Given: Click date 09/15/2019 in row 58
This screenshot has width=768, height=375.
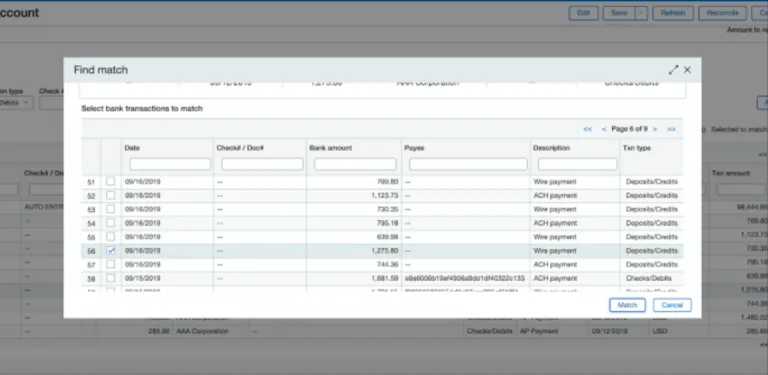Looking at the screenshot, I should (143, 278).
